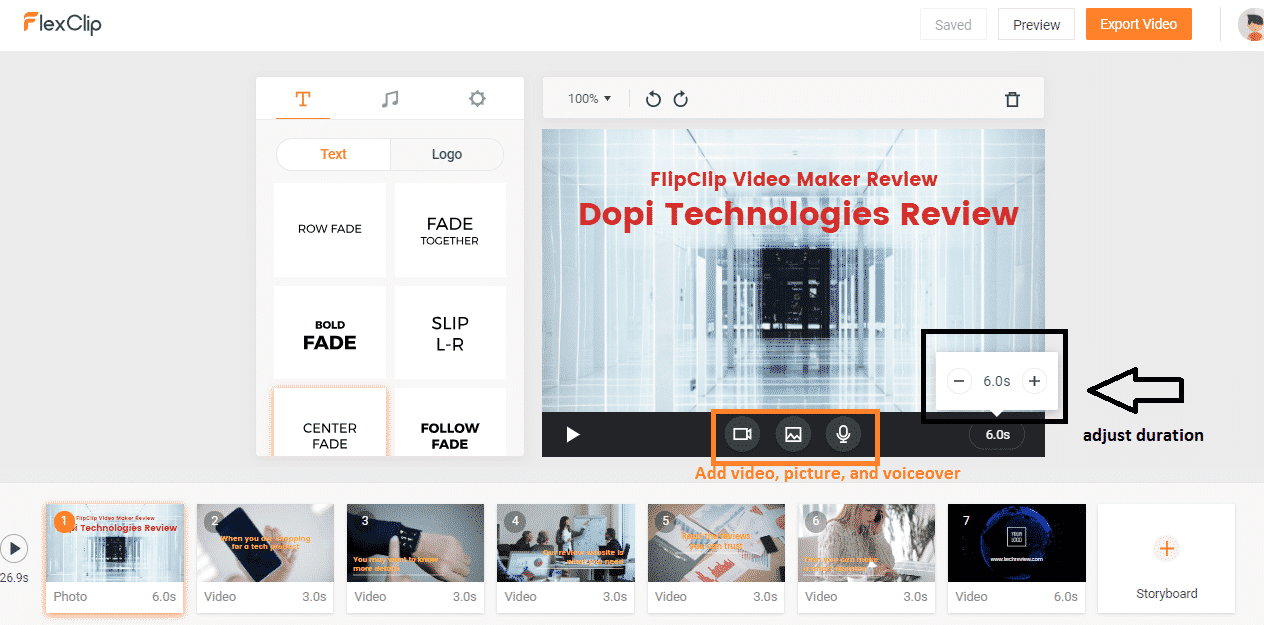Undo the last action
Viewport: 1264px width, 625px height.
(653, 99)
